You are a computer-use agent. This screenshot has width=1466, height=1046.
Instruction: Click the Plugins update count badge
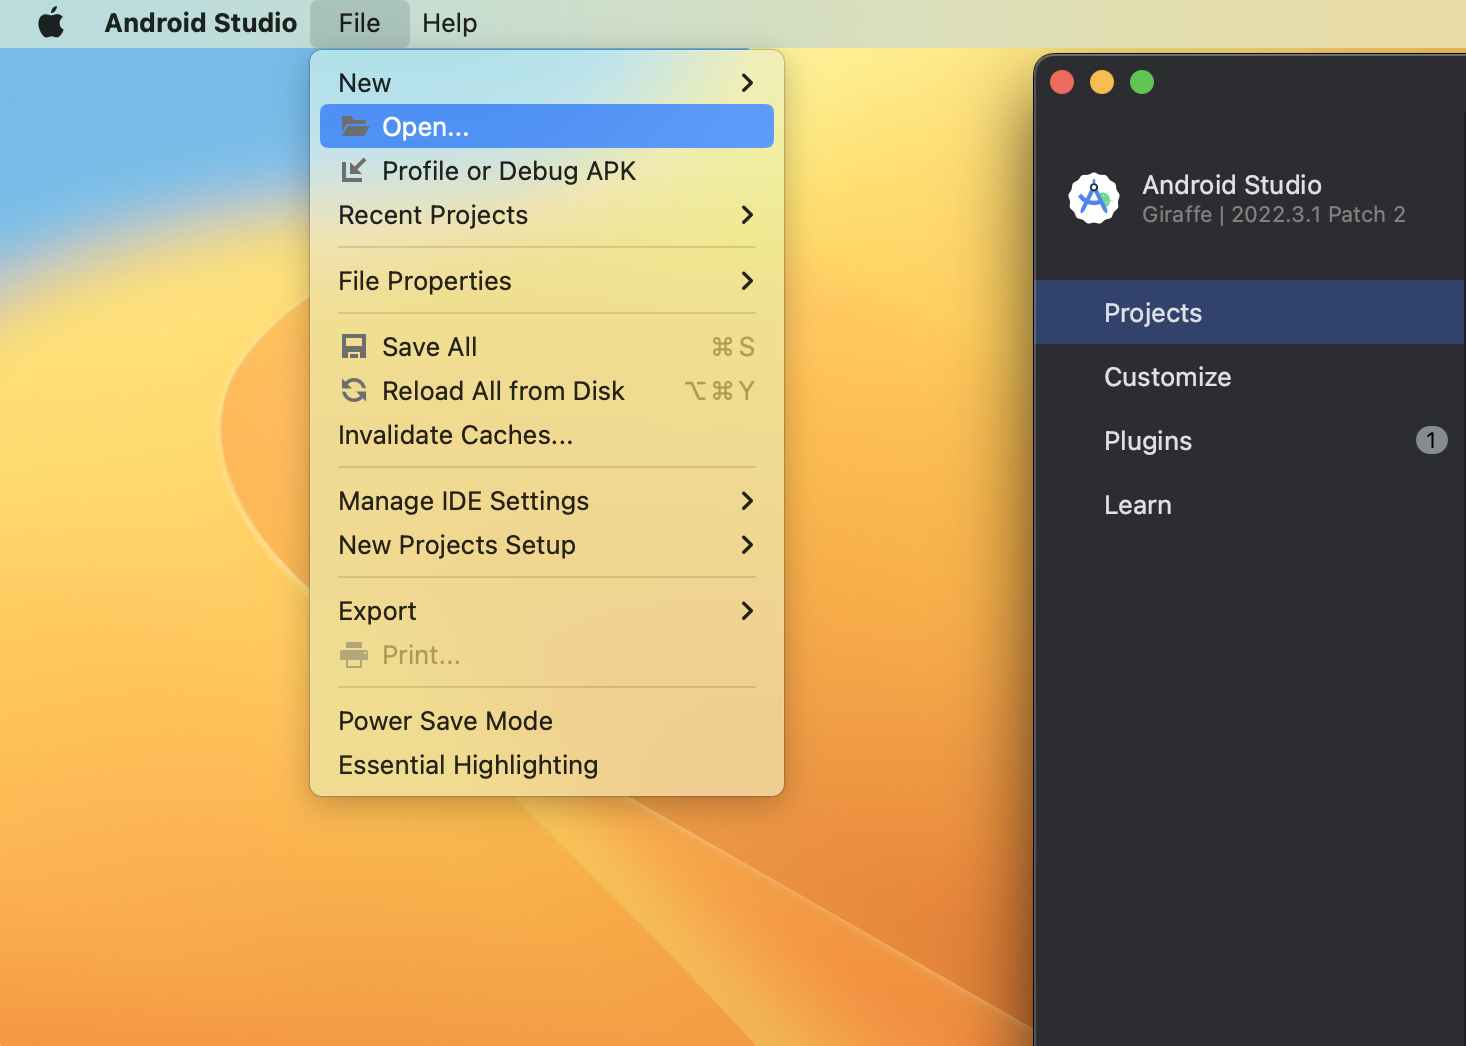pyautogui.click(x=1431, y=440)
